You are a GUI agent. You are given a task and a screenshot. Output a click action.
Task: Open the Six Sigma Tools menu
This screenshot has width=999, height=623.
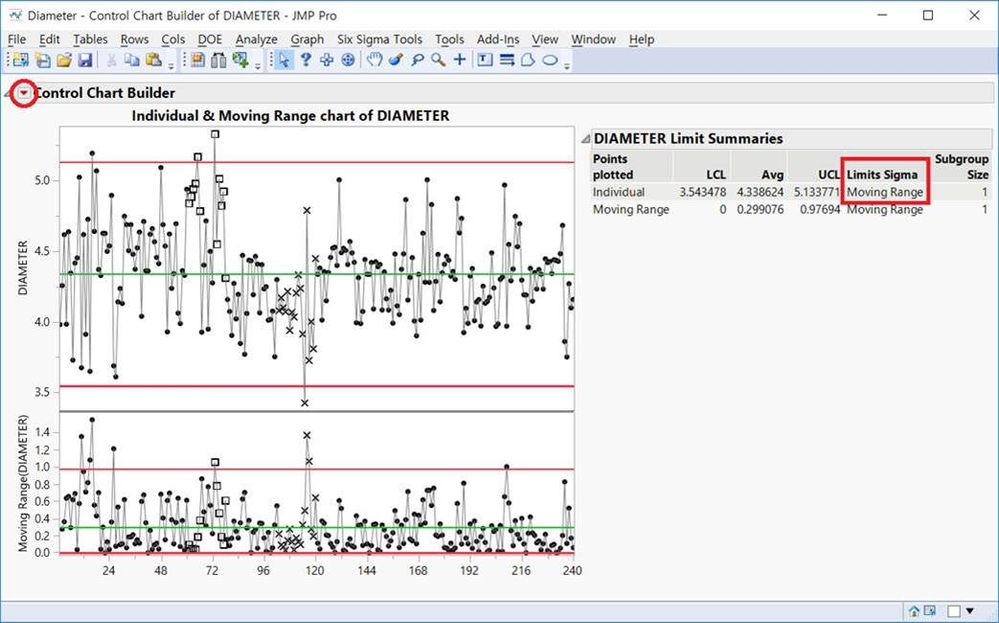(x=379, y=39)
